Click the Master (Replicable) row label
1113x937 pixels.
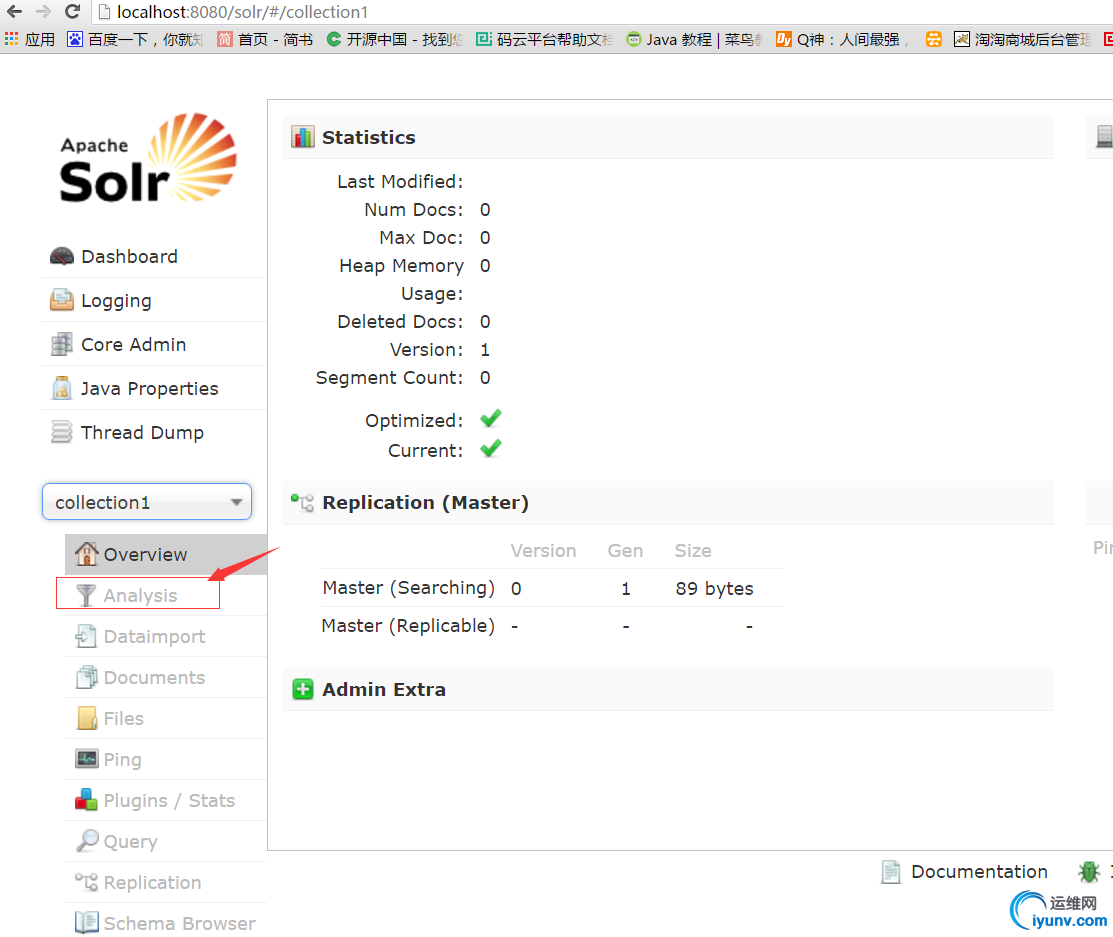click(408, 625)
